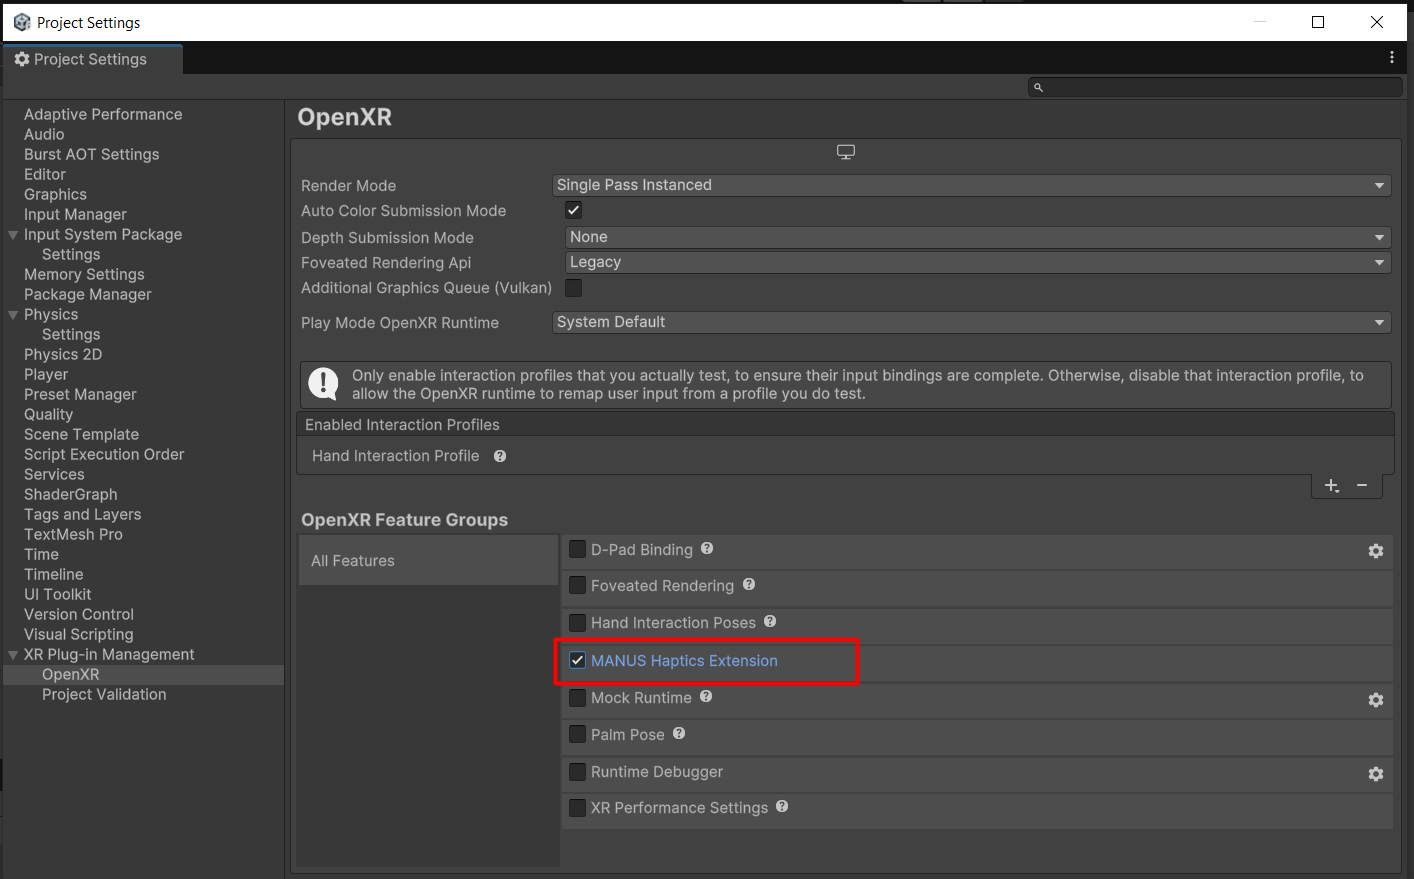Change Play Mode OpenXR Runtime dropdown

click(970, 322)
